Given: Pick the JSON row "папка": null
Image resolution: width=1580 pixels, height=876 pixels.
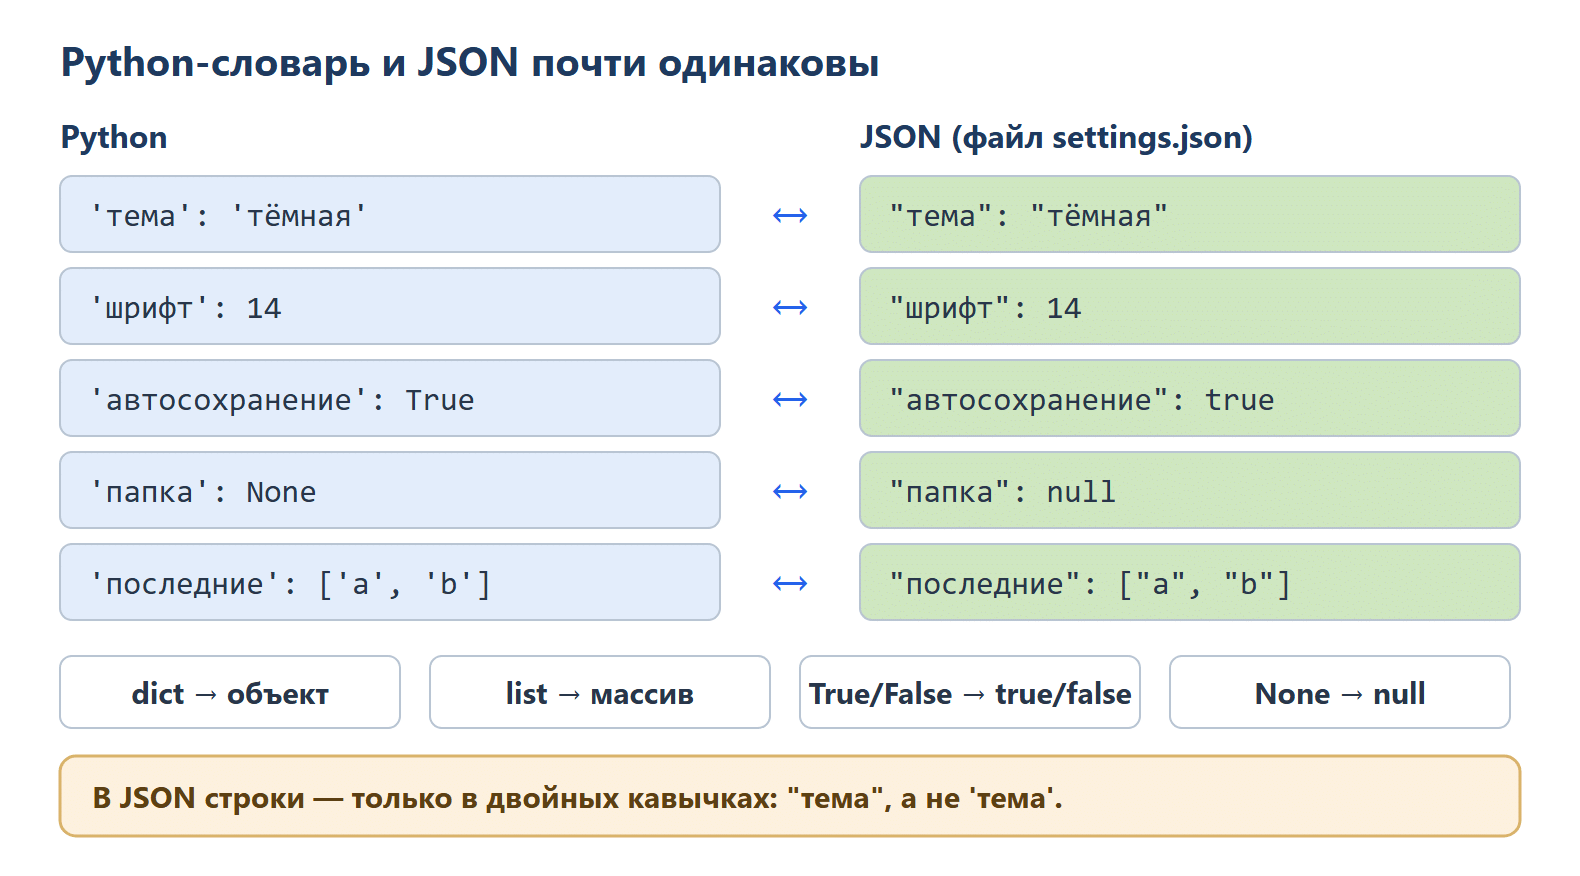Looking at the screenshot, I should pyautogui.click(x=1190, y=490).
